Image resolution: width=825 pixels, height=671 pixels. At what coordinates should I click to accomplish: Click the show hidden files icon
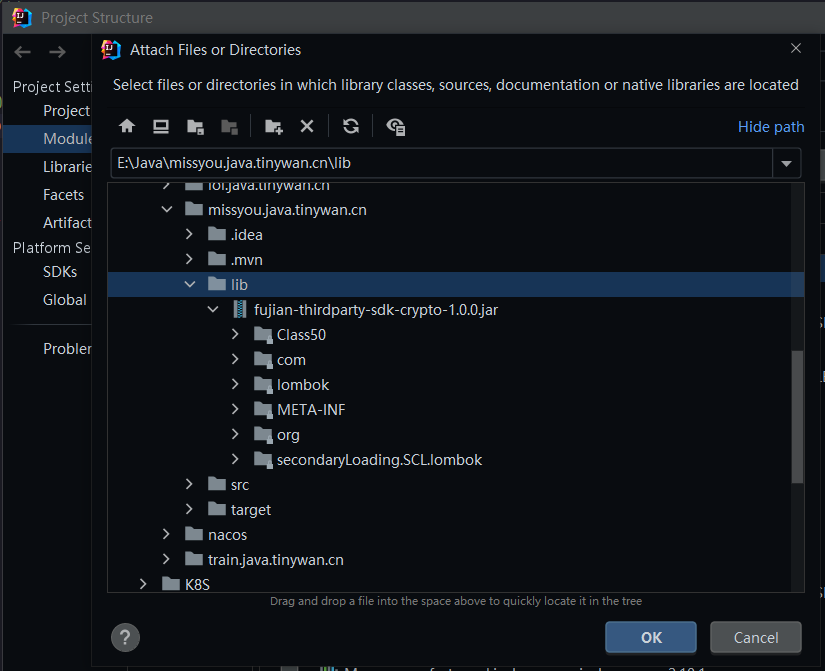pyautogui.click(x=394, y=126)
